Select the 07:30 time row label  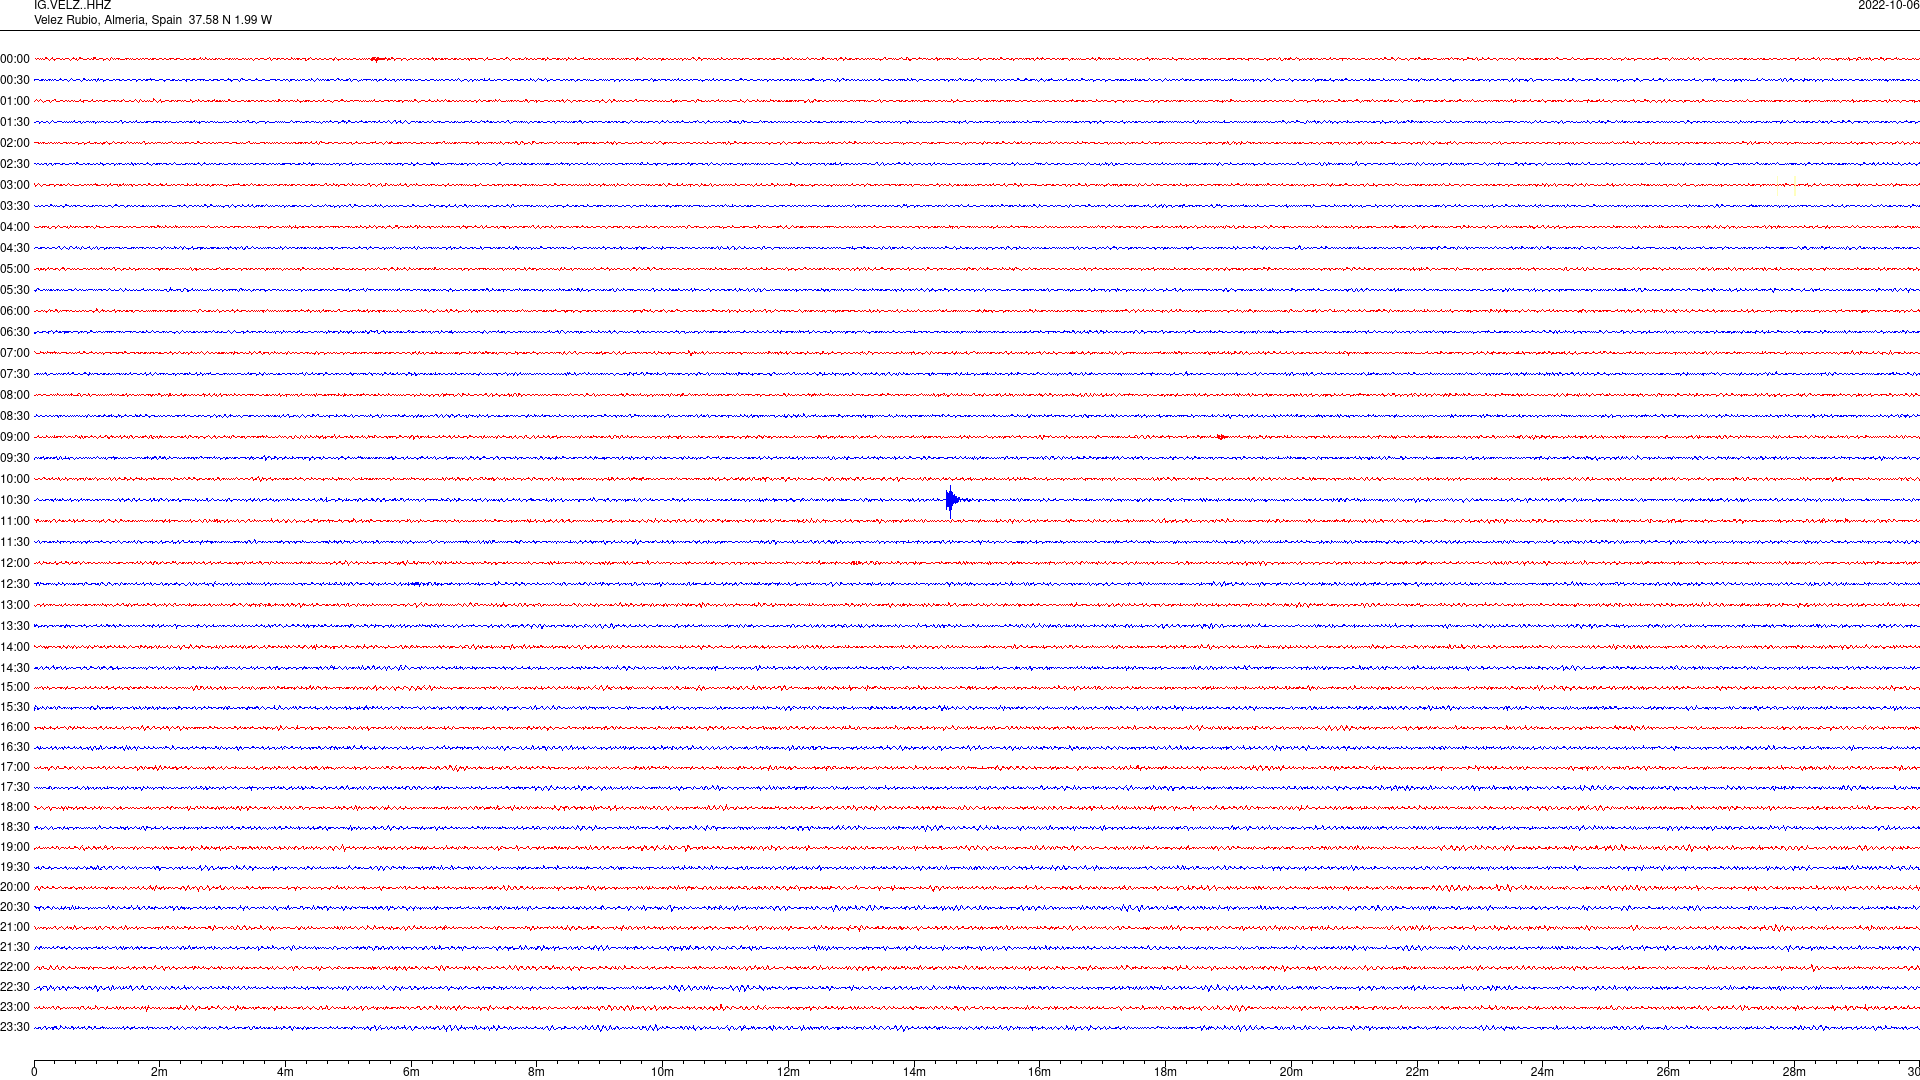tap(15, 374)
